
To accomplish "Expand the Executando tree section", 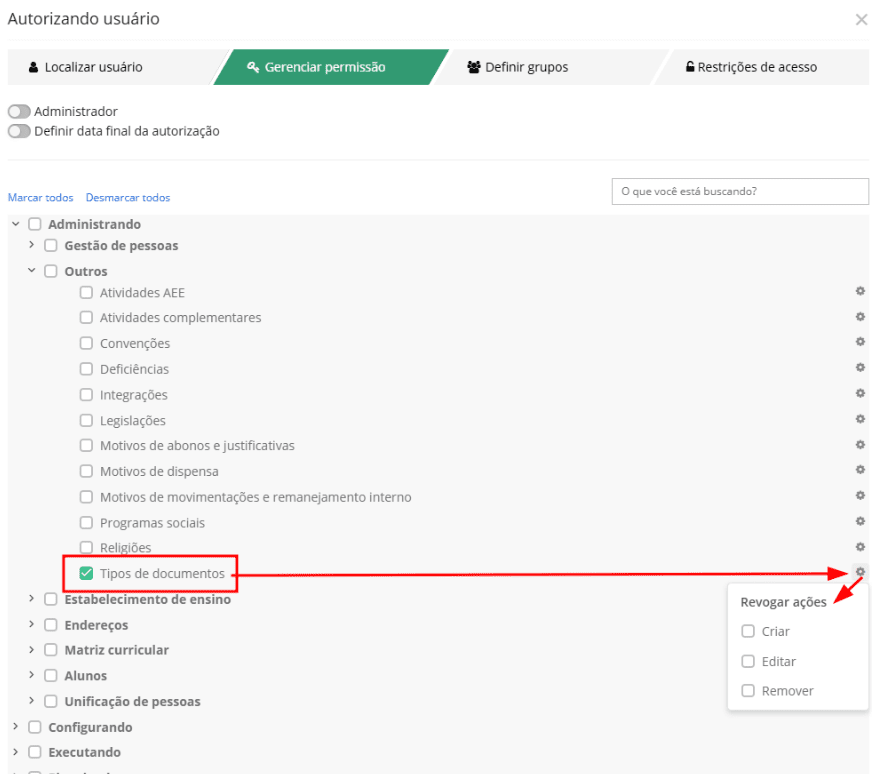I will pyautogui.click(x=16, y=752).
